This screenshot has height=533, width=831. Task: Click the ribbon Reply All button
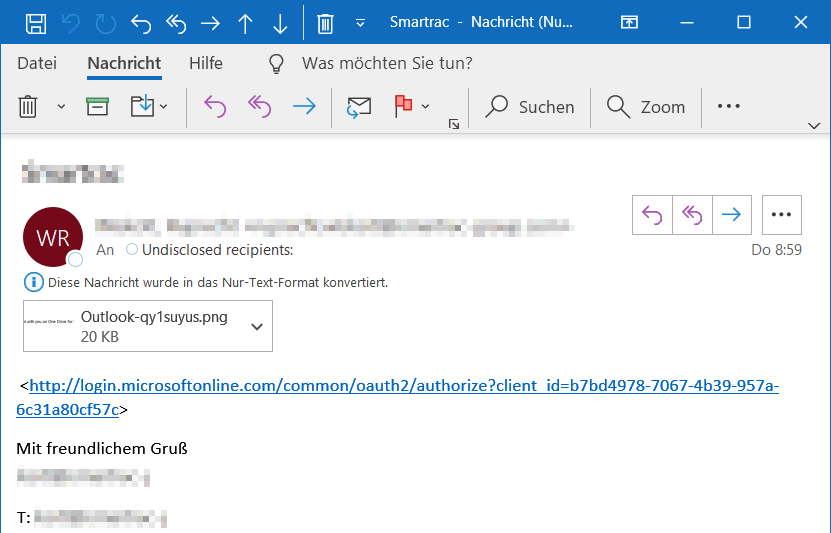pyautogui.click(x=259, y=106)
